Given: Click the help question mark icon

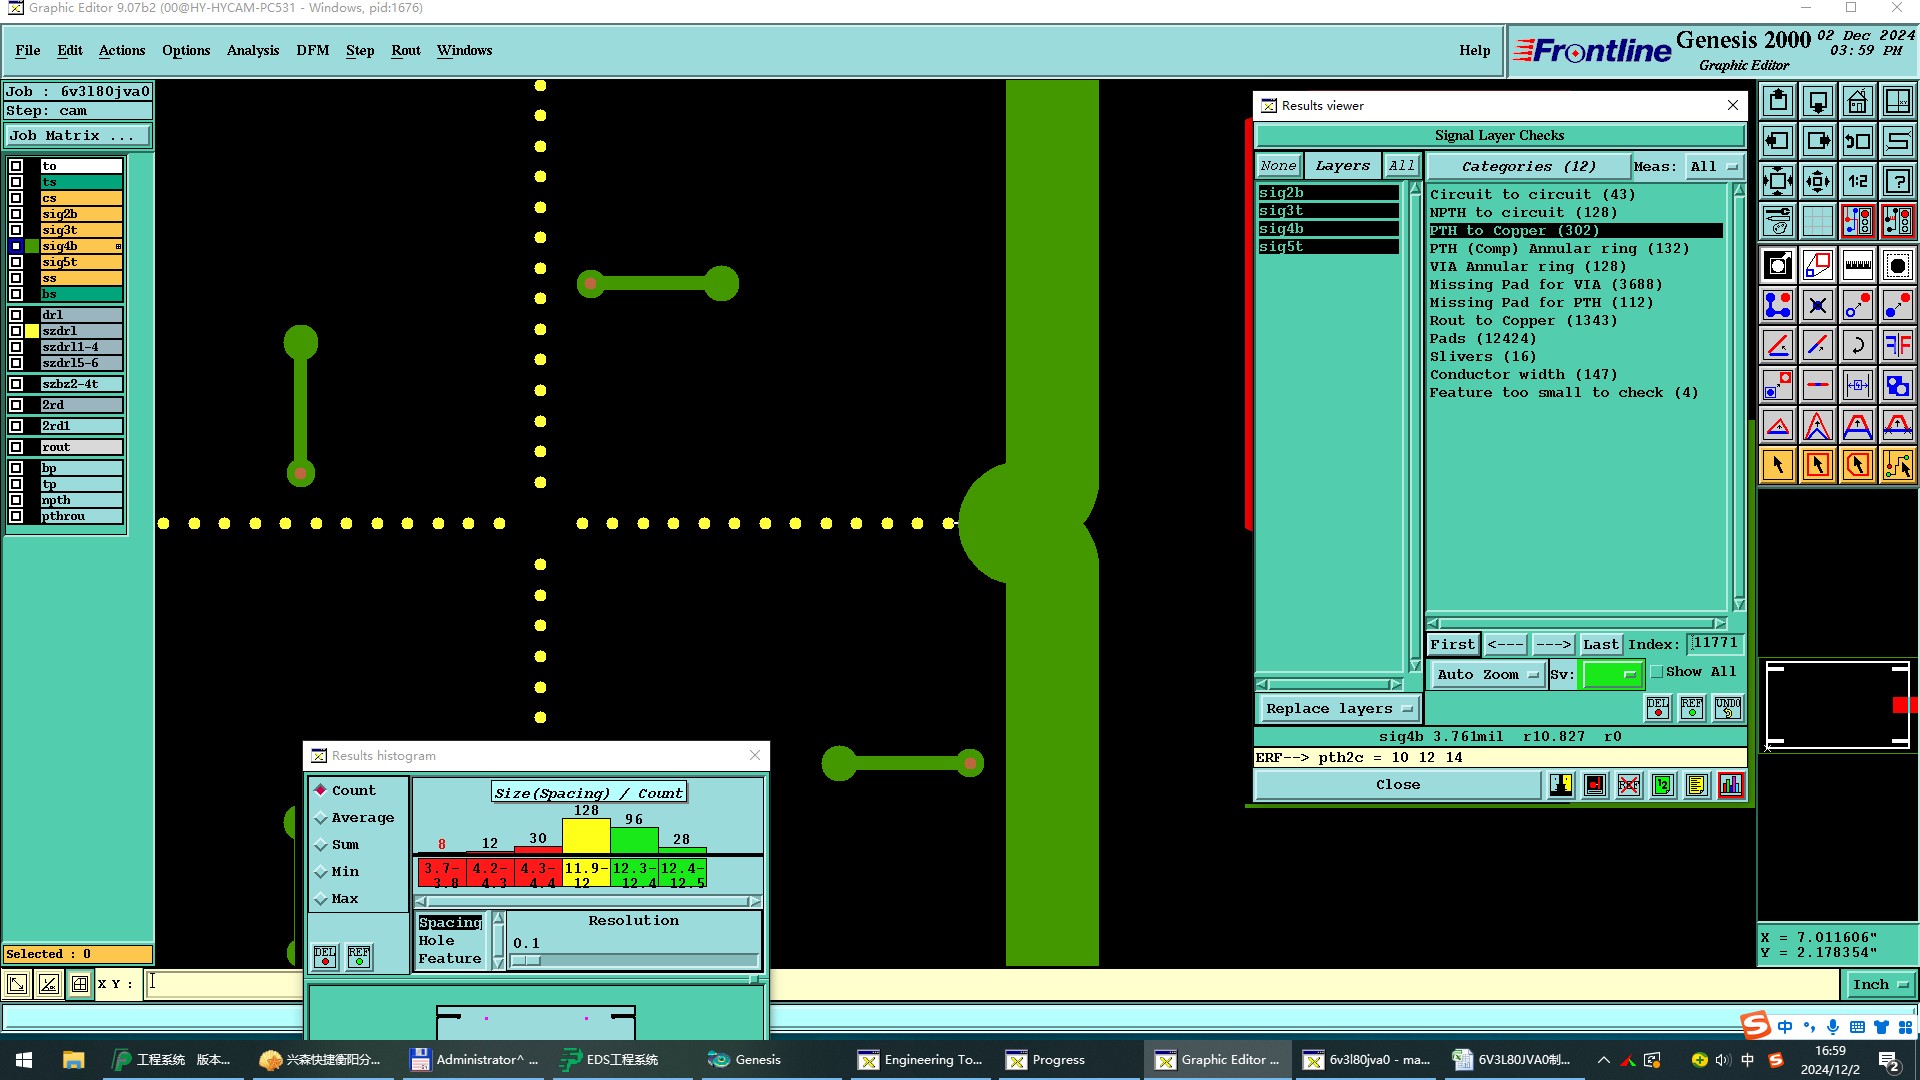Looking at the screenshot, I should pyautogui.click(x=1897, y=181).
